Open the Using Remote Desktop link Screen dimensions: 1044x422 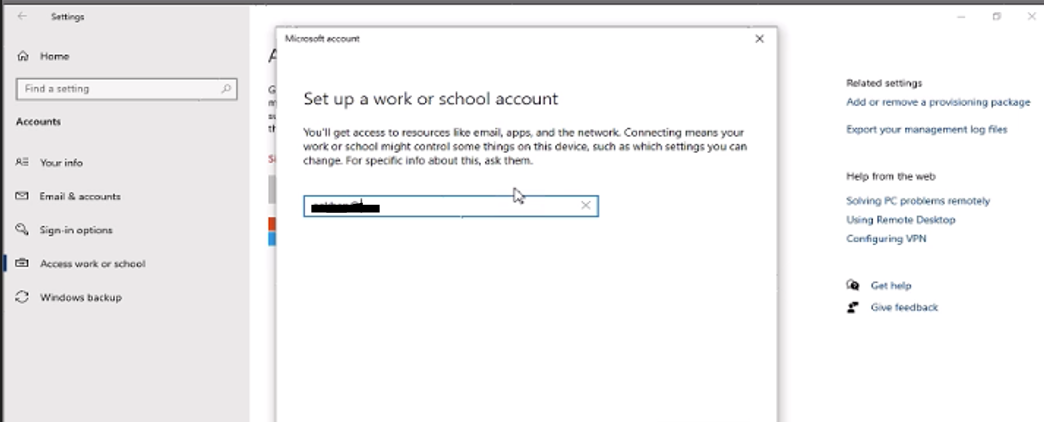[x=901, y=220]
